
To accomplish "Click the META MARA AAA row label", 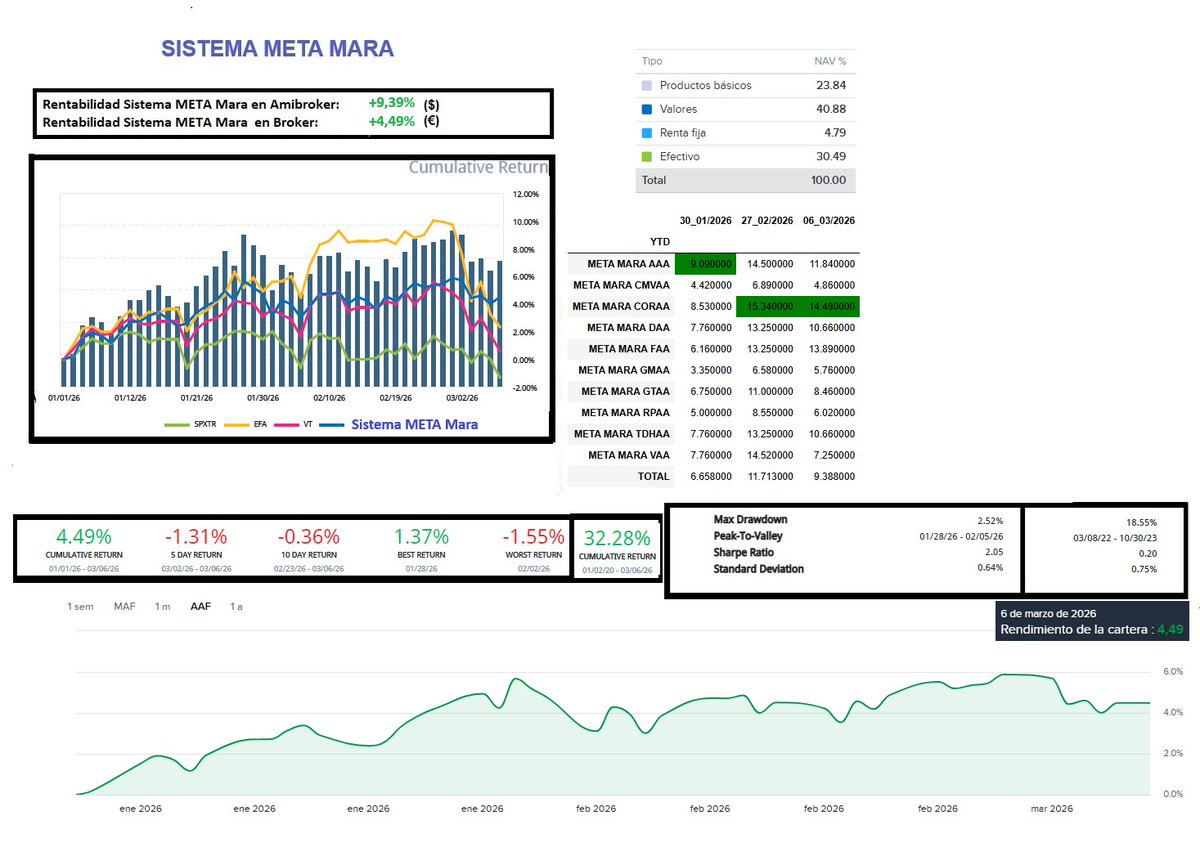I will [x=628, y=264].
